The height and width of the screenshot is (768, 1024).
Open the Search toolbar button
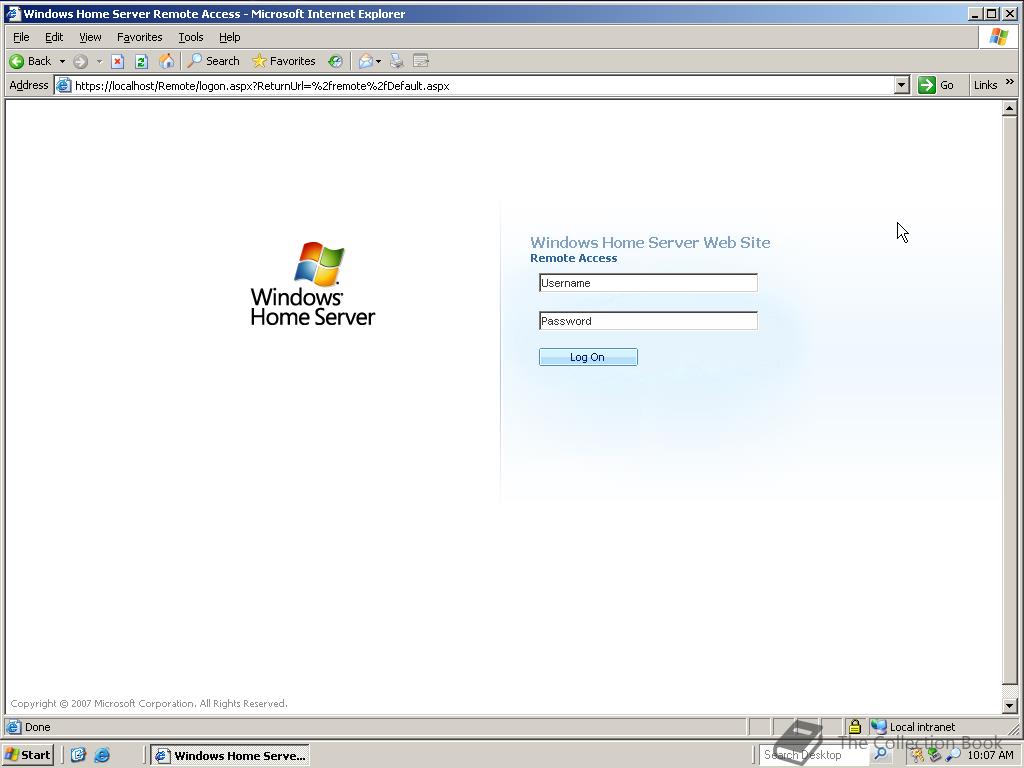(214, 61)
